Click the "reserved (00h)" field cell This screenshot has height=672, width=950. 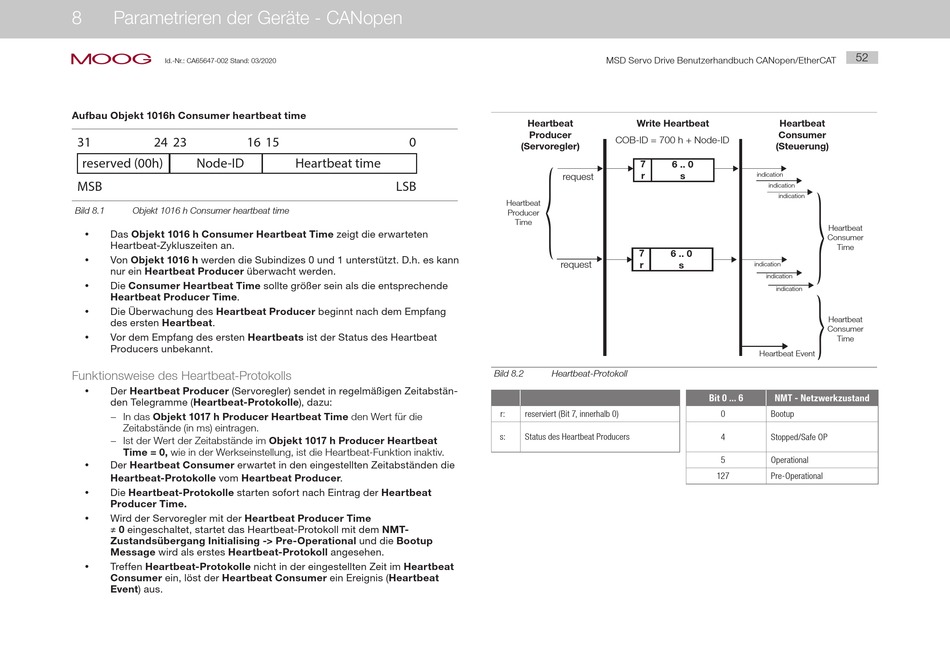(x=123, y=164)
